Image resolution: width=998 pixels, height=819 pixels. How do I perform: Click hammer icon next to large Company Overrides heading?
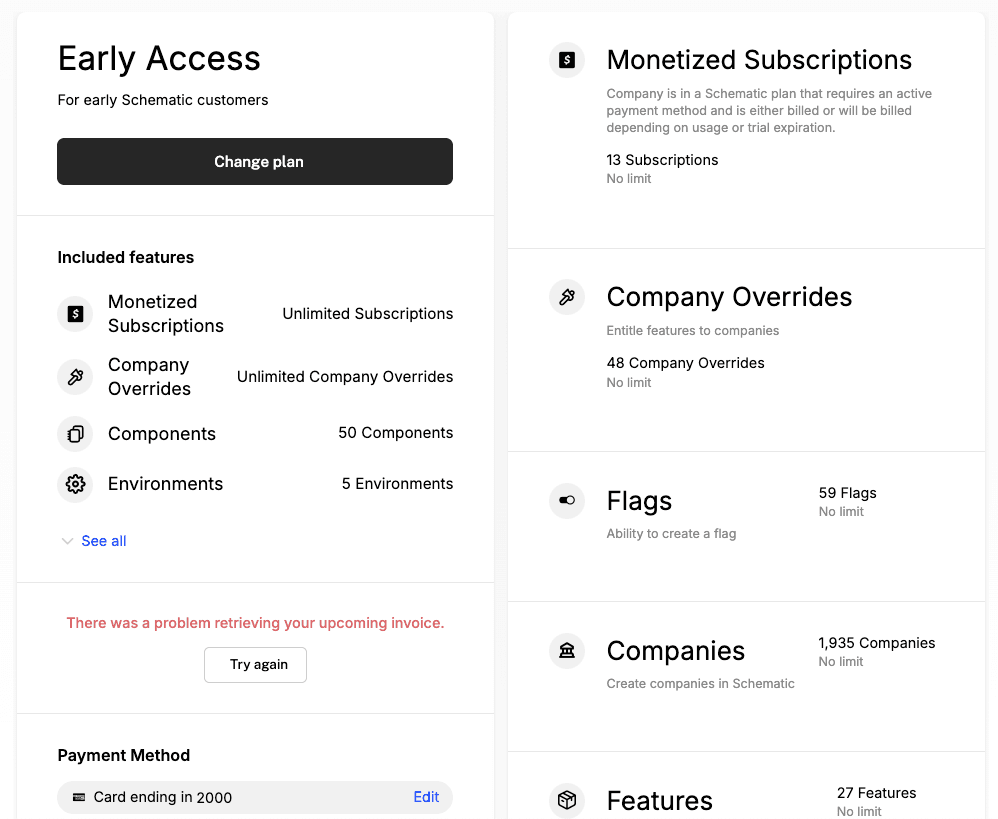tap(567, 297)
